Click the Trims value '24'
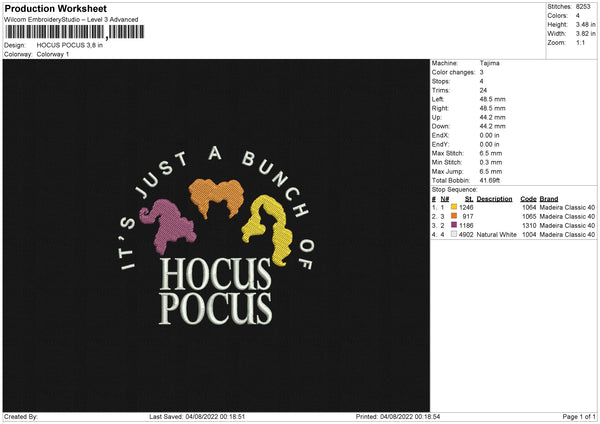 483,90
